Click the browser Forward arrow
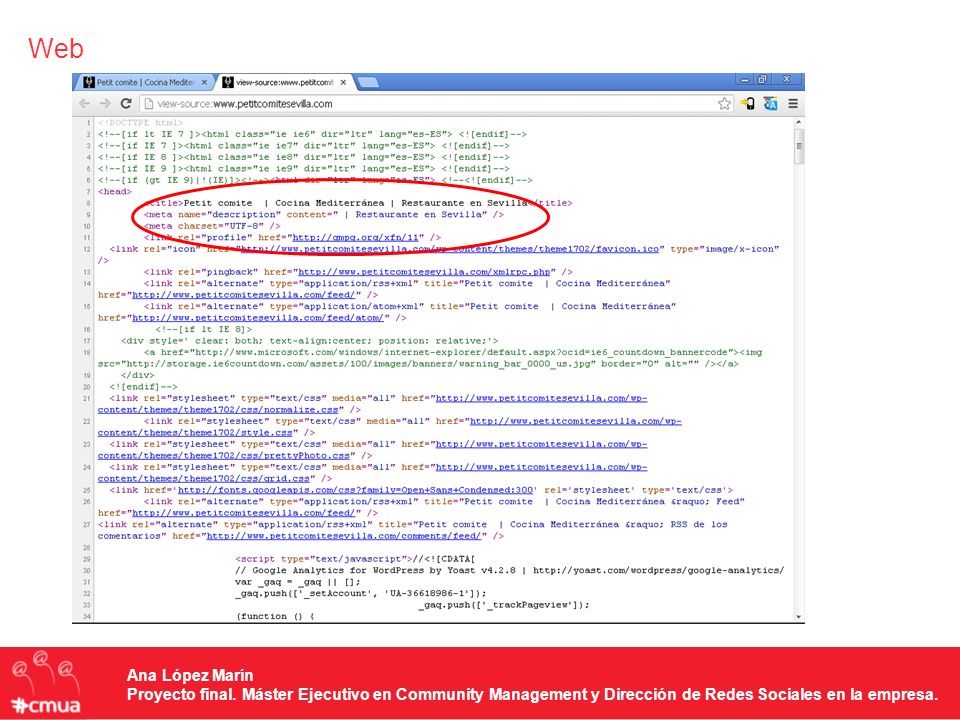Image resolution: width=960 pixels, height=720 pixels. tap(105, 103)
